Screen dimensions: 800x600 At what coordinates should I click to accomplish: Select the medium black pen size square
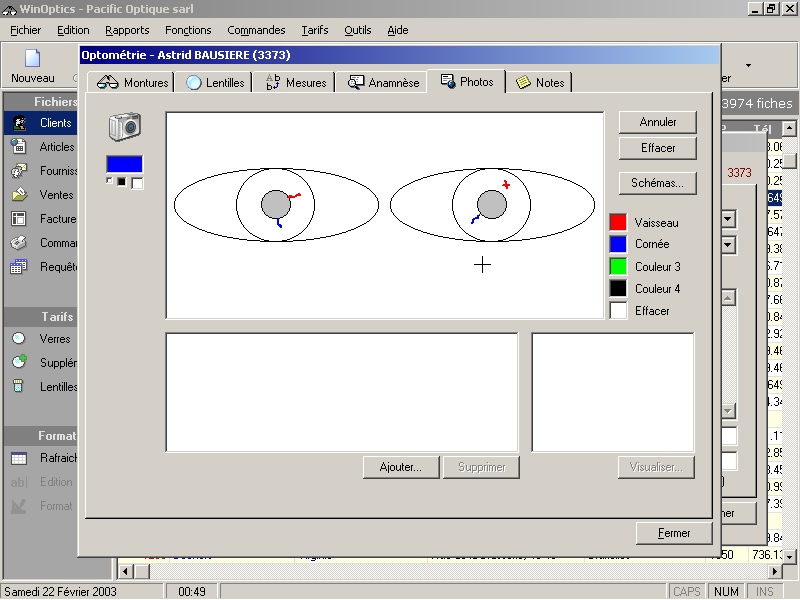(x=121, y=182)
